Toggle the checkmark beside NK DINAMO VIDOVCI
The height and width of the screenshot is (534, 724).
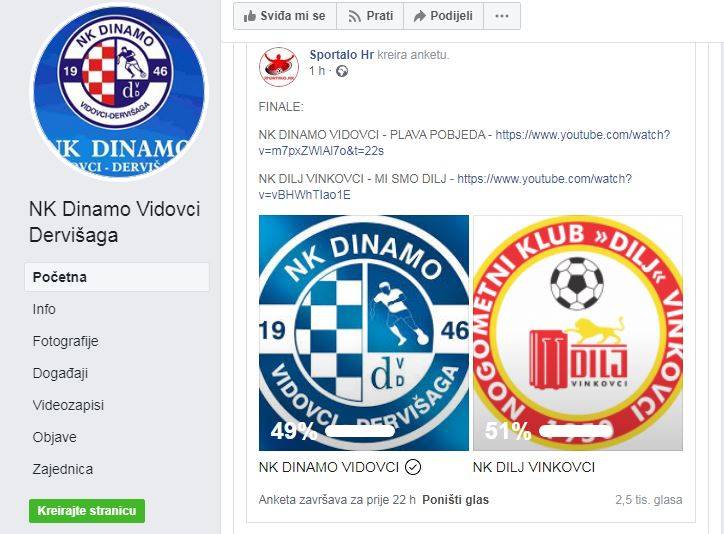pos(413,468)
